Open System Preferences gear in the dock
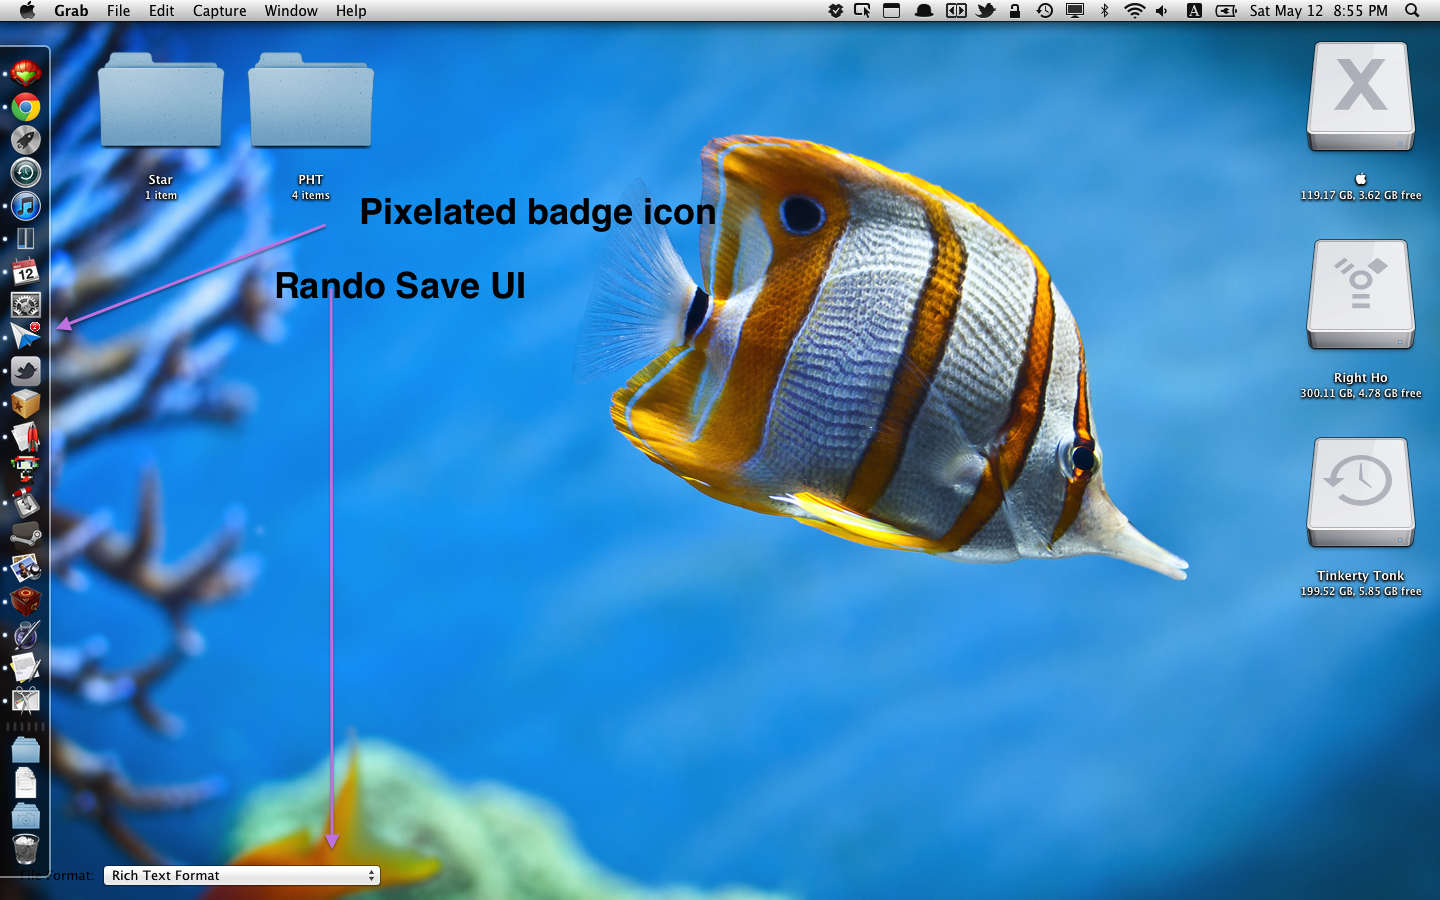The width and height of the screenshot is (1440, 900). (26, 305)
